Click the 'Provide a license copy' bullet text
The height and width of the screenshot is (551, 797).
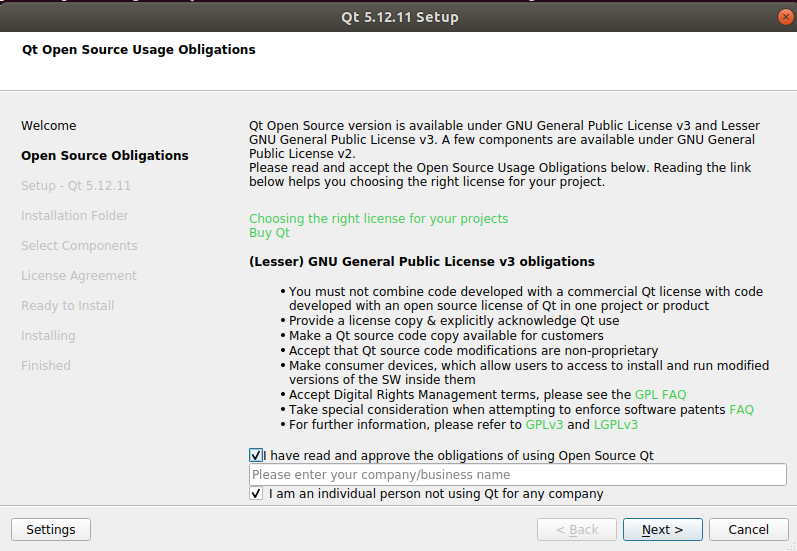click(454, 321)
